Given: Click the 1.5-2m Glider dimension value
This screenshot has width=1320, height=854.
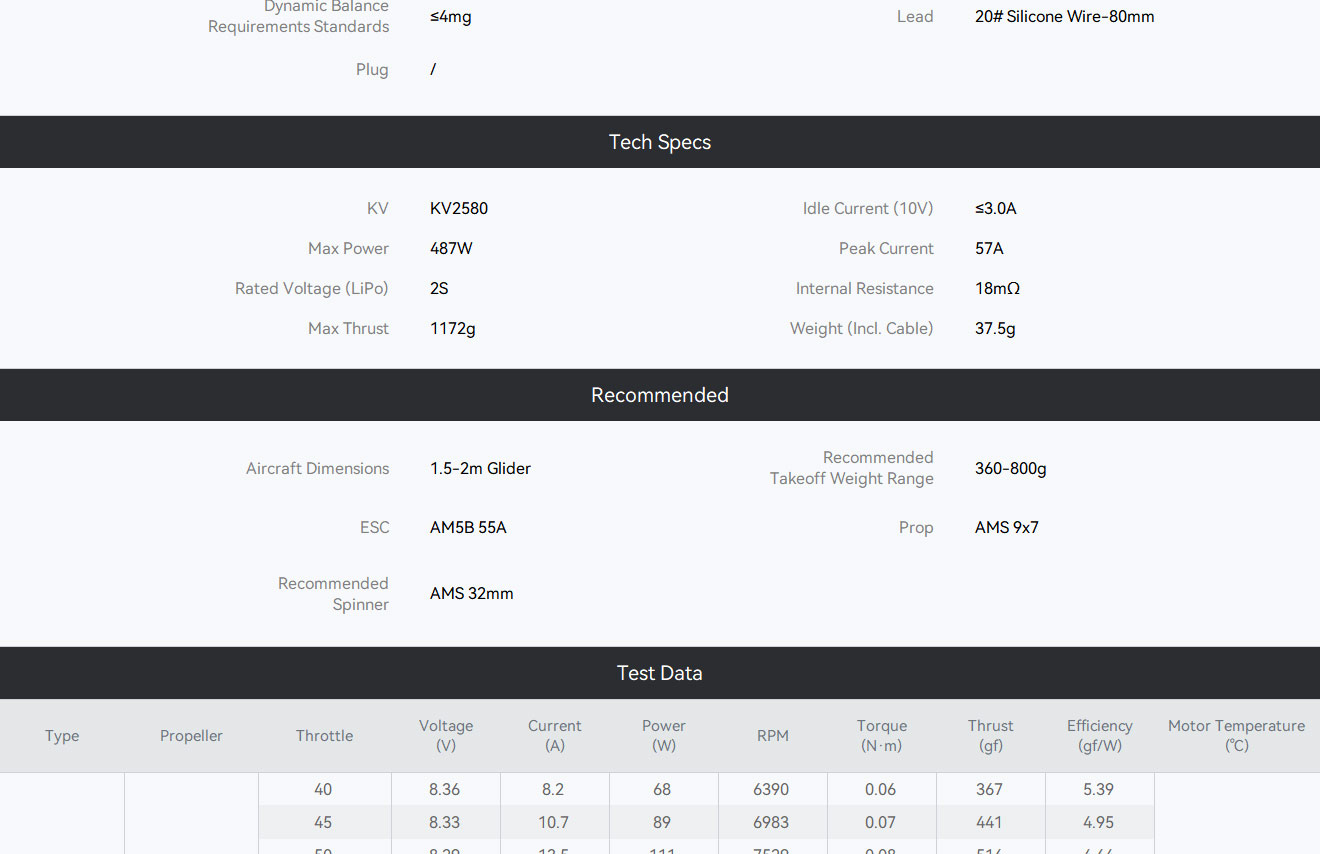Looking at the screenshot, I should [x=480, y=468].
